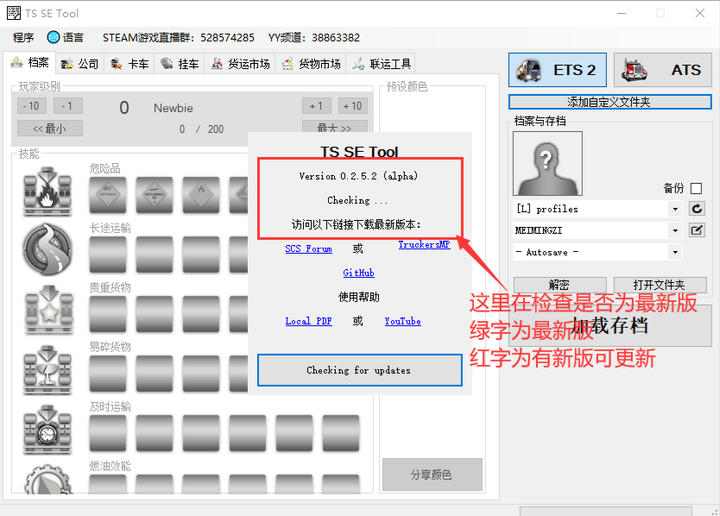Click the Checking for updates button
Image resolution: width=720 pixels, height=516 pixels.
[x=360, y=370]
